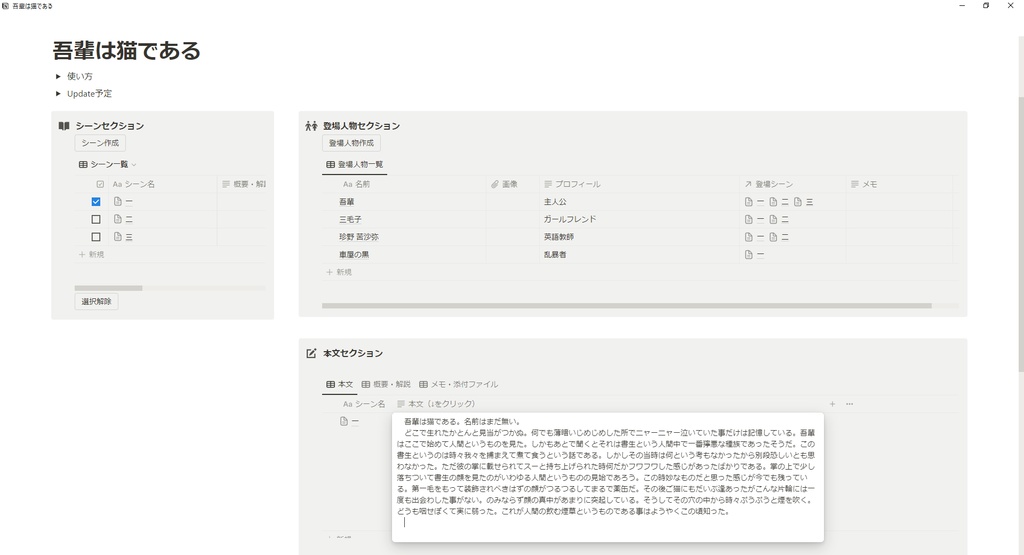Click the 登場人物セクション heading text

tap(361, 126)
